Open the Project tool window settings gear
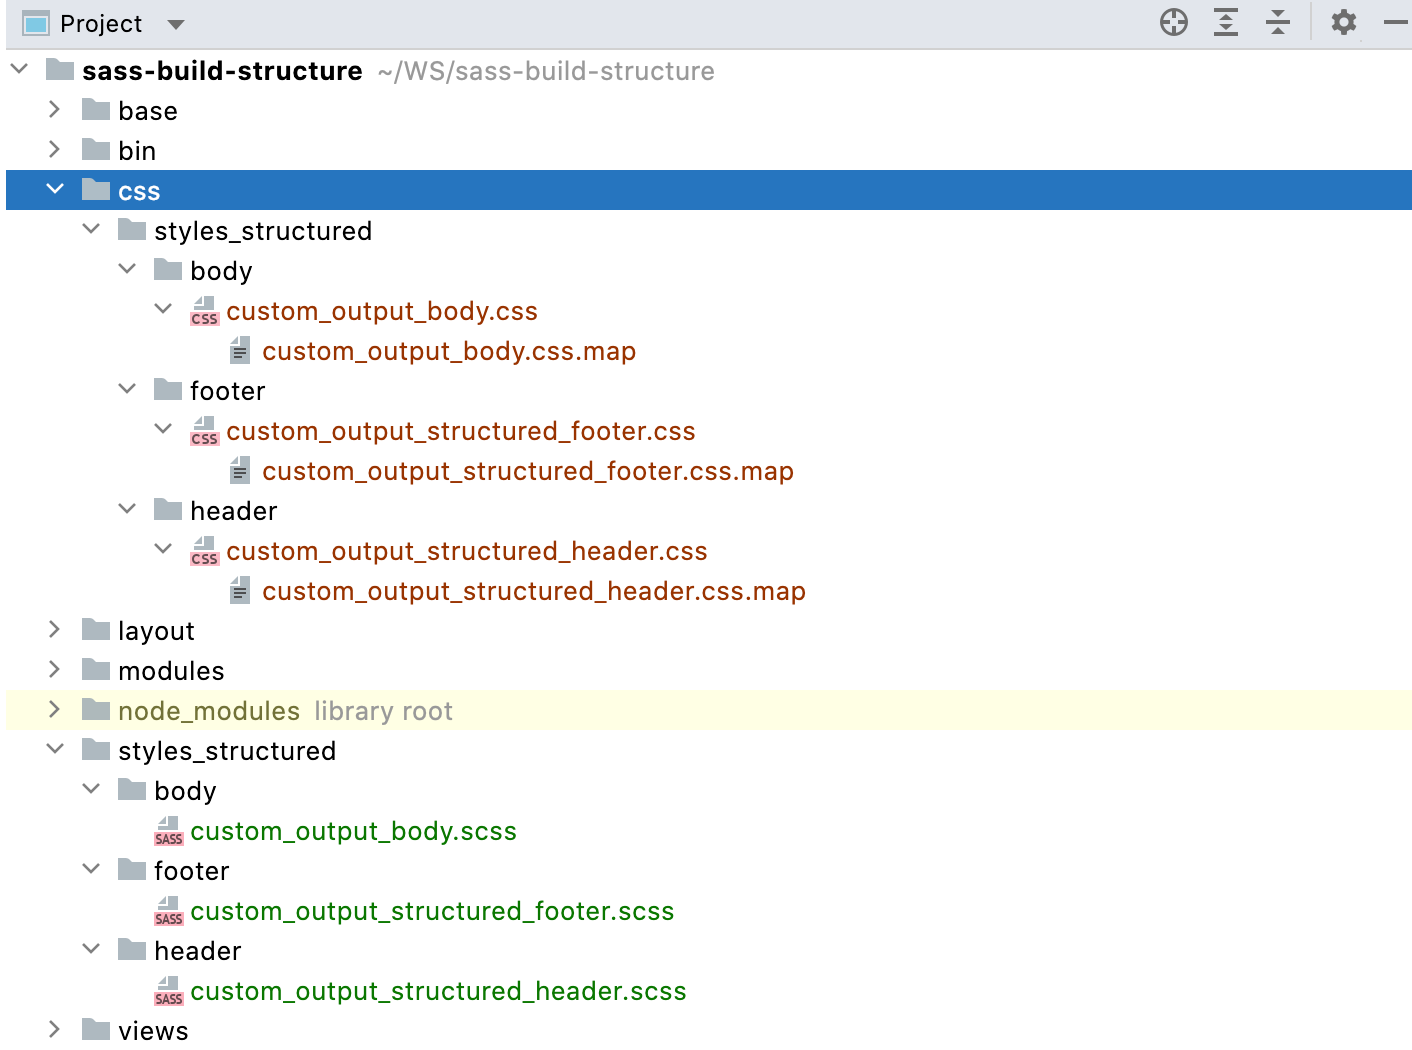The height and width of the screenshot is (1050, 1412). (1343, 22)
